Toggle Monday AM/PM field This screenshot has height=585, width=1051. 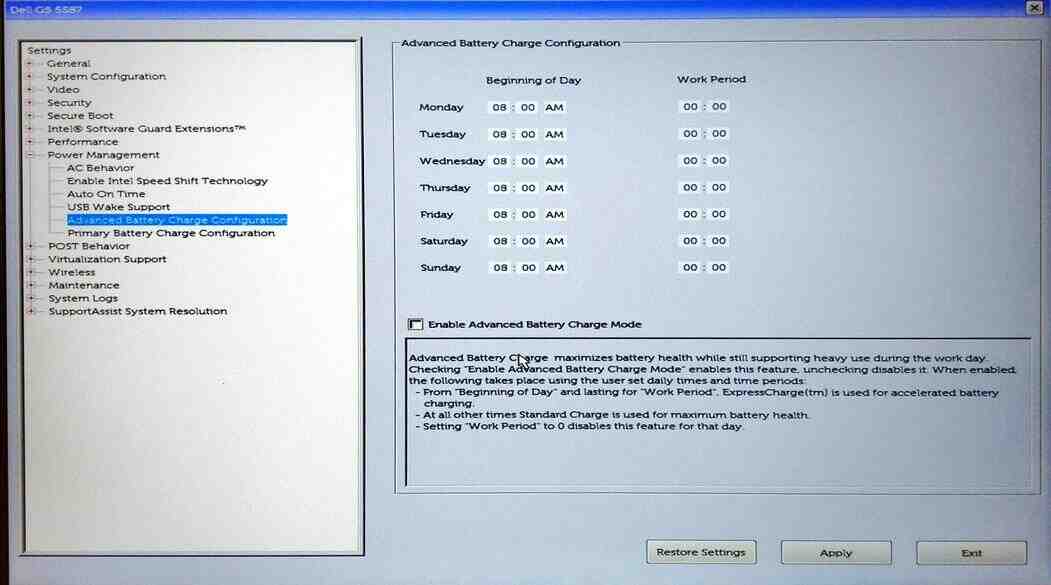(x=554, y=107)
